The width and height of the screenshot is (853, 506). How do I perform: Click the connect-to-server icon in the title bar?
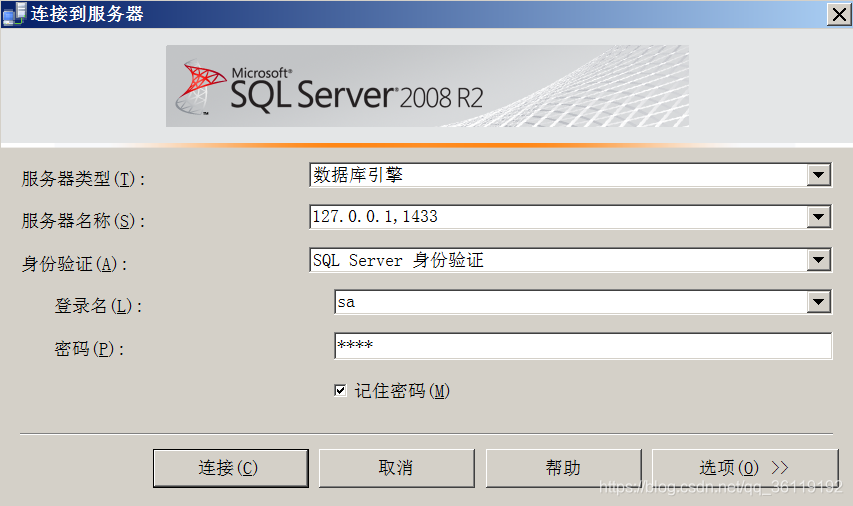point(14,14)
